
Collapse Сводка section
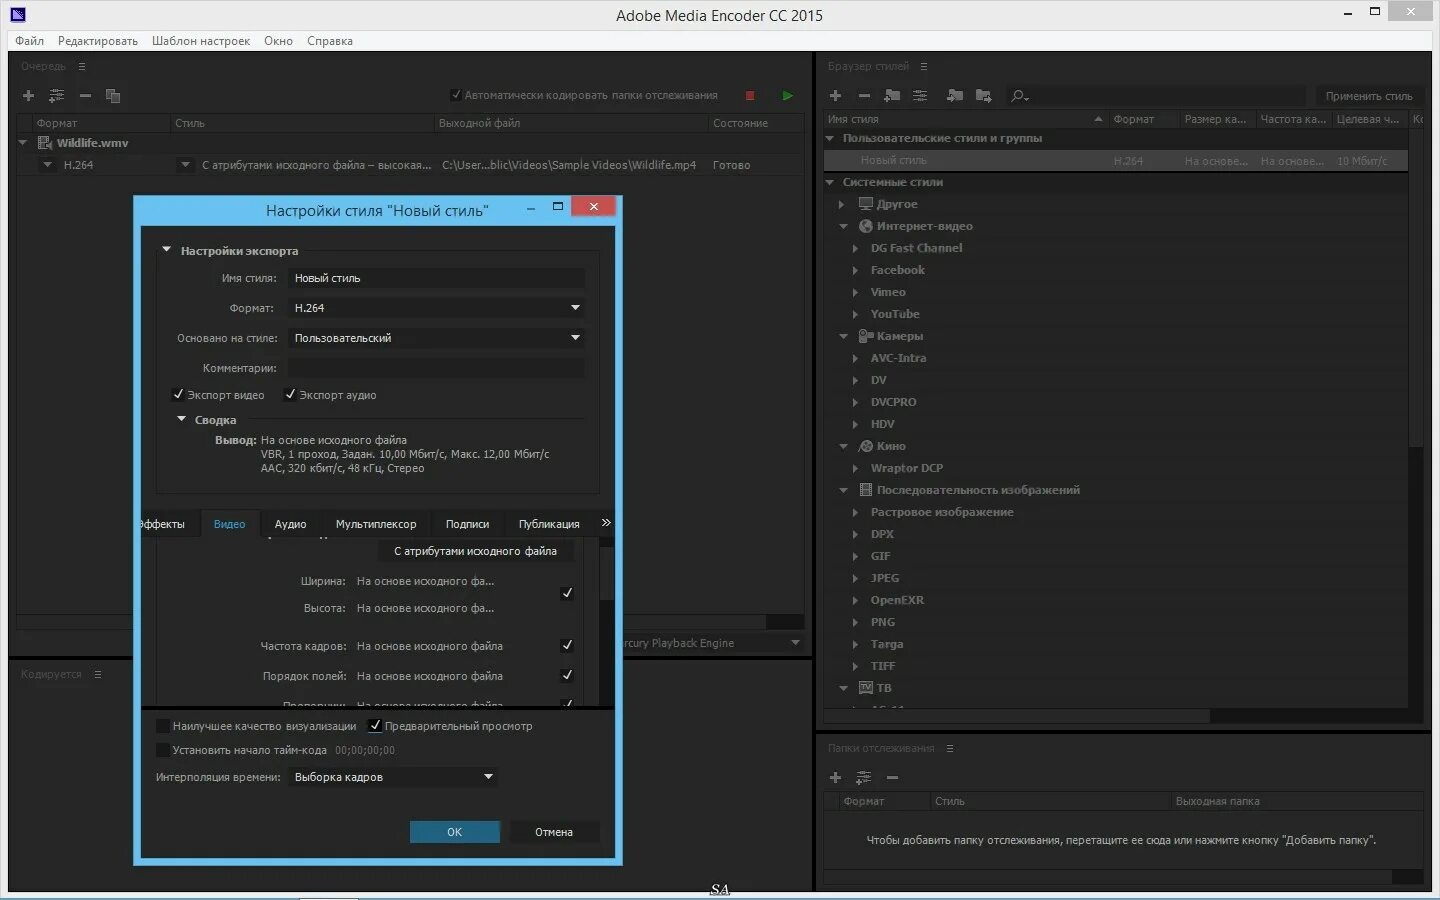(x=181, y=419)
